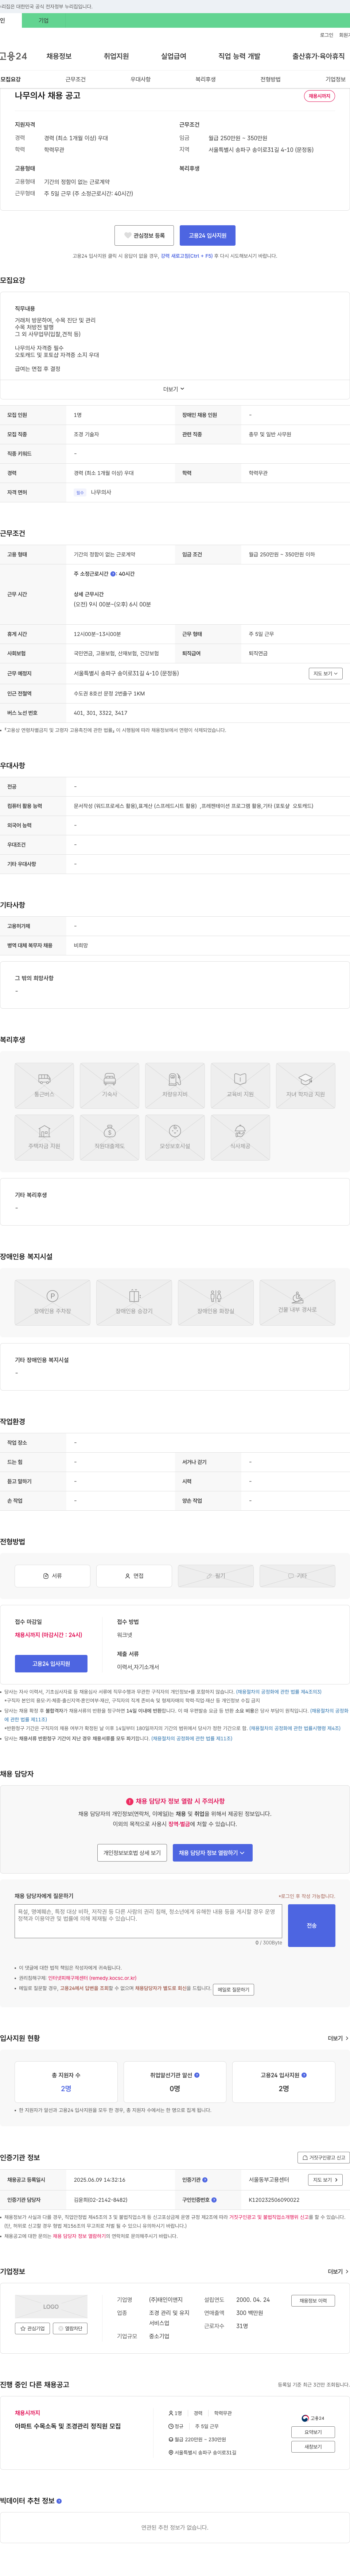Open the 출산휴가·육아휴직 menu
This screenshot has height=2576, width=350.
coord(318,56)
